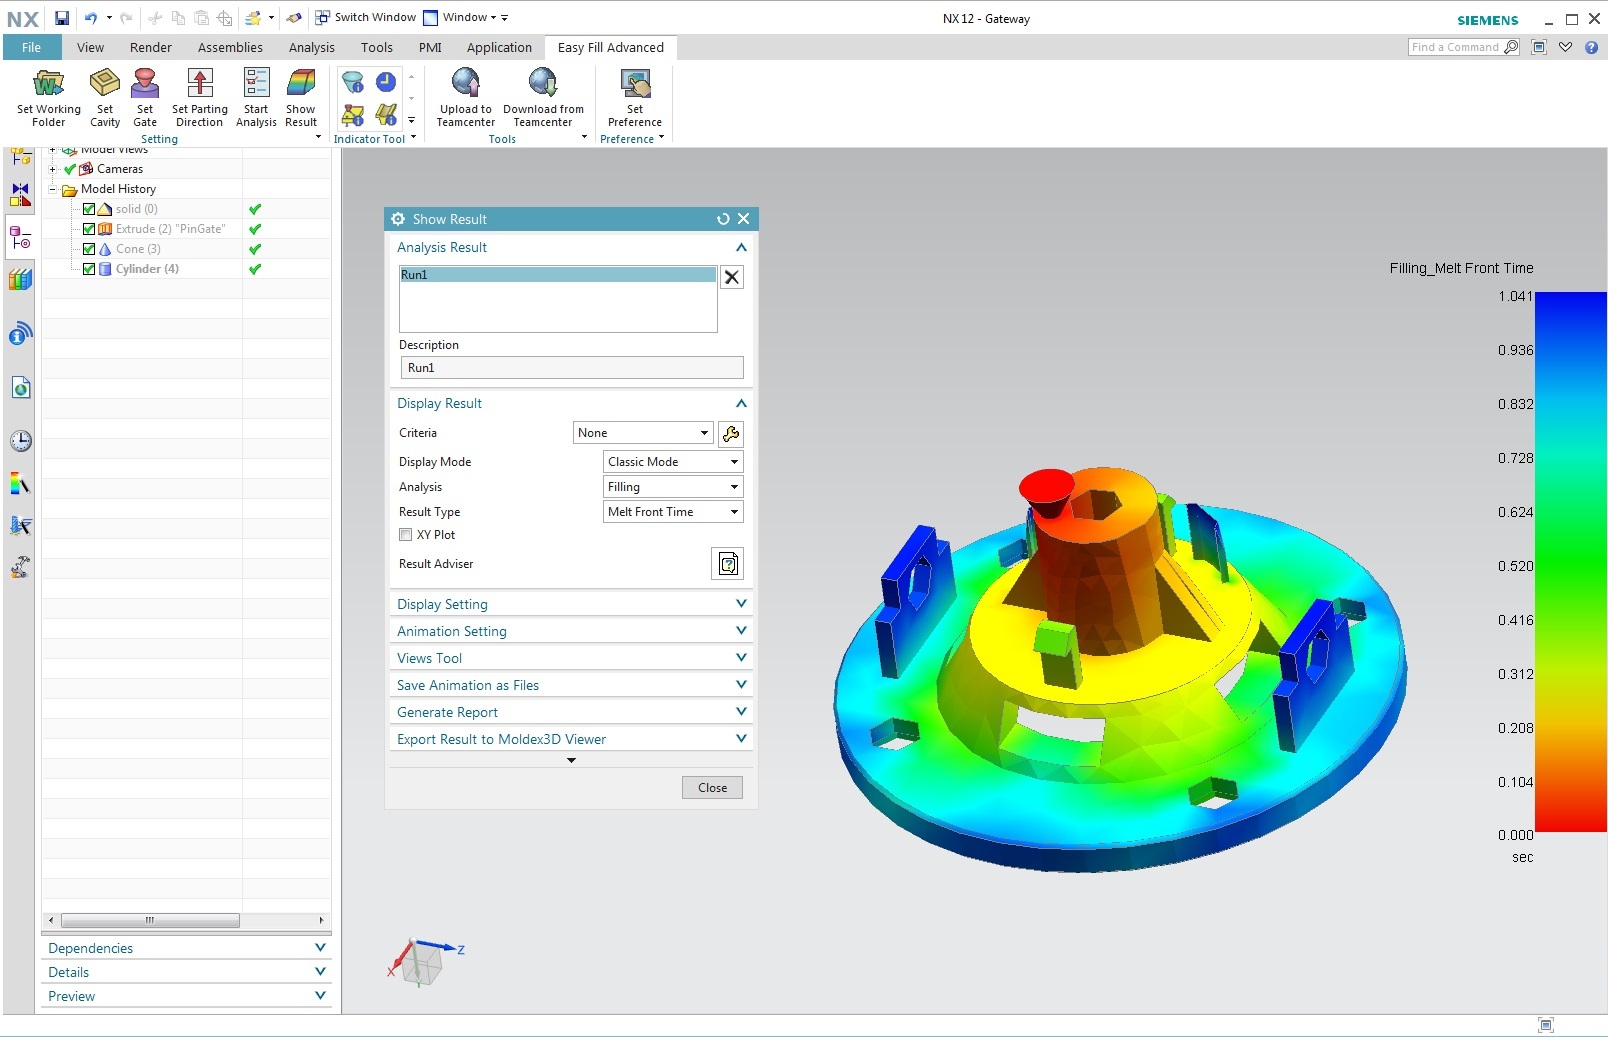Click the gear icon in Show Result title bar

pos(398,219)
